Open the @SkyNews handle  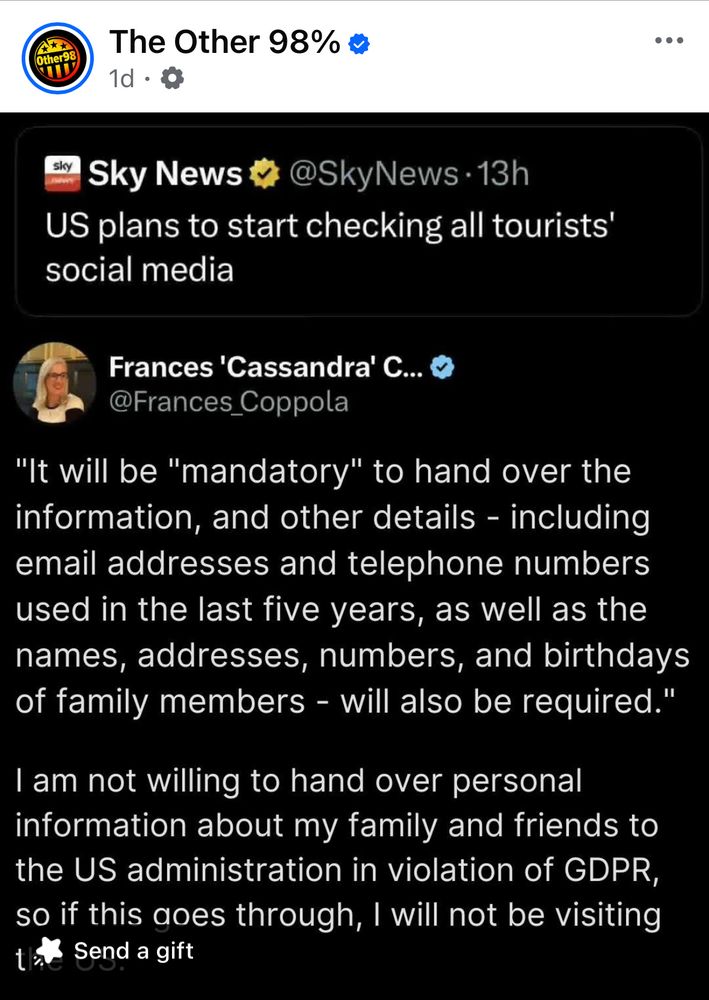(x=374, y=174)
